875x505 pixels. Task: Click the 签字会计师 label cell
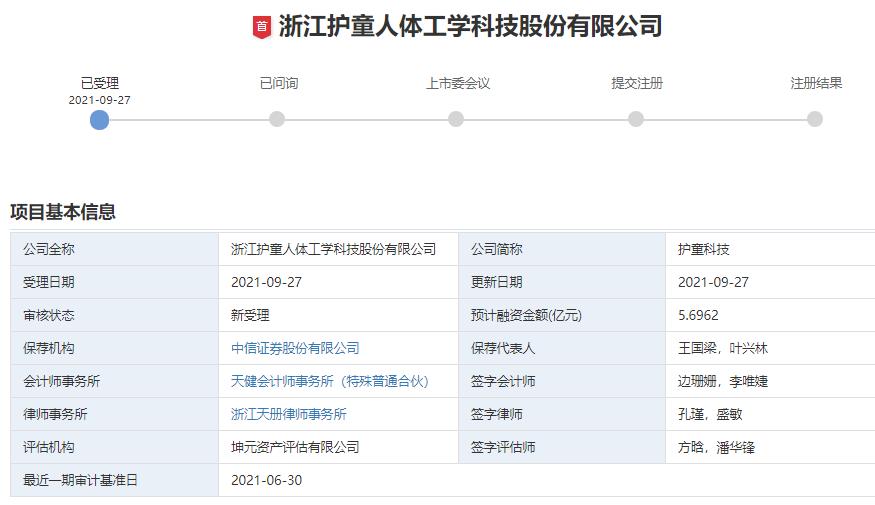click(562, 381)
